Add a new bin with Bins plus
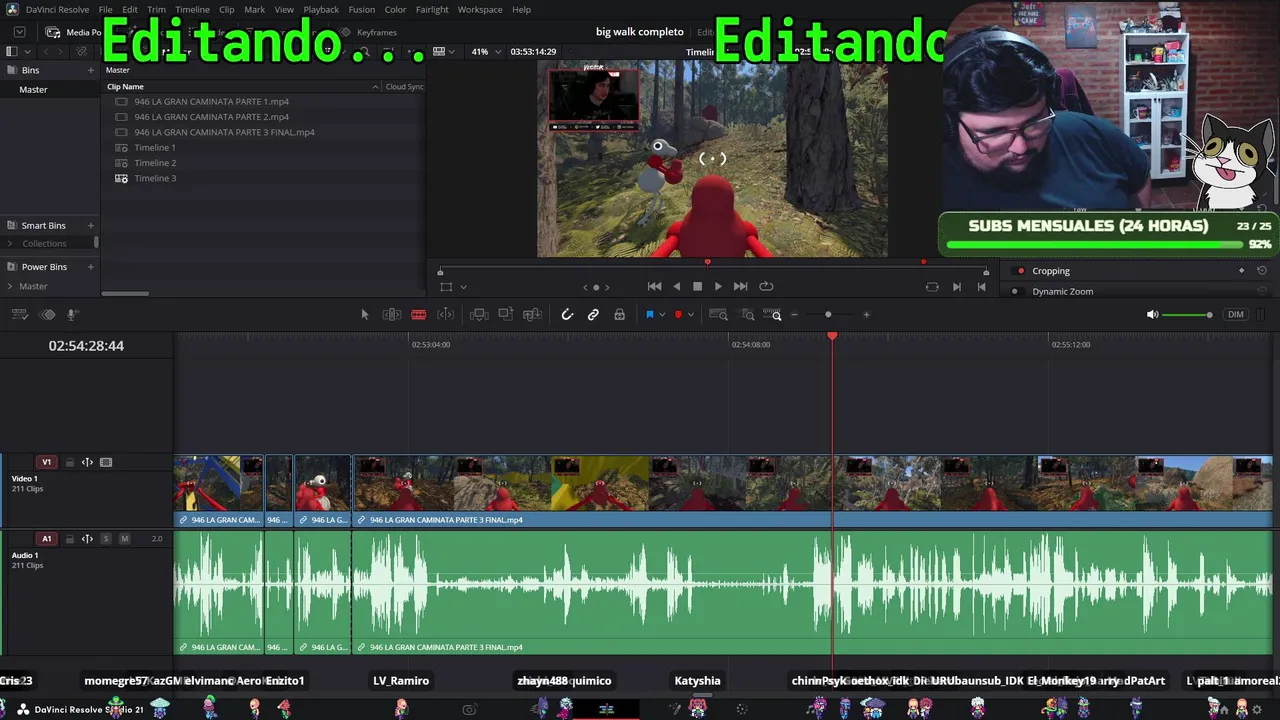Image resolution: width=1280 pixels, height=720 pixels. point(91,70)
